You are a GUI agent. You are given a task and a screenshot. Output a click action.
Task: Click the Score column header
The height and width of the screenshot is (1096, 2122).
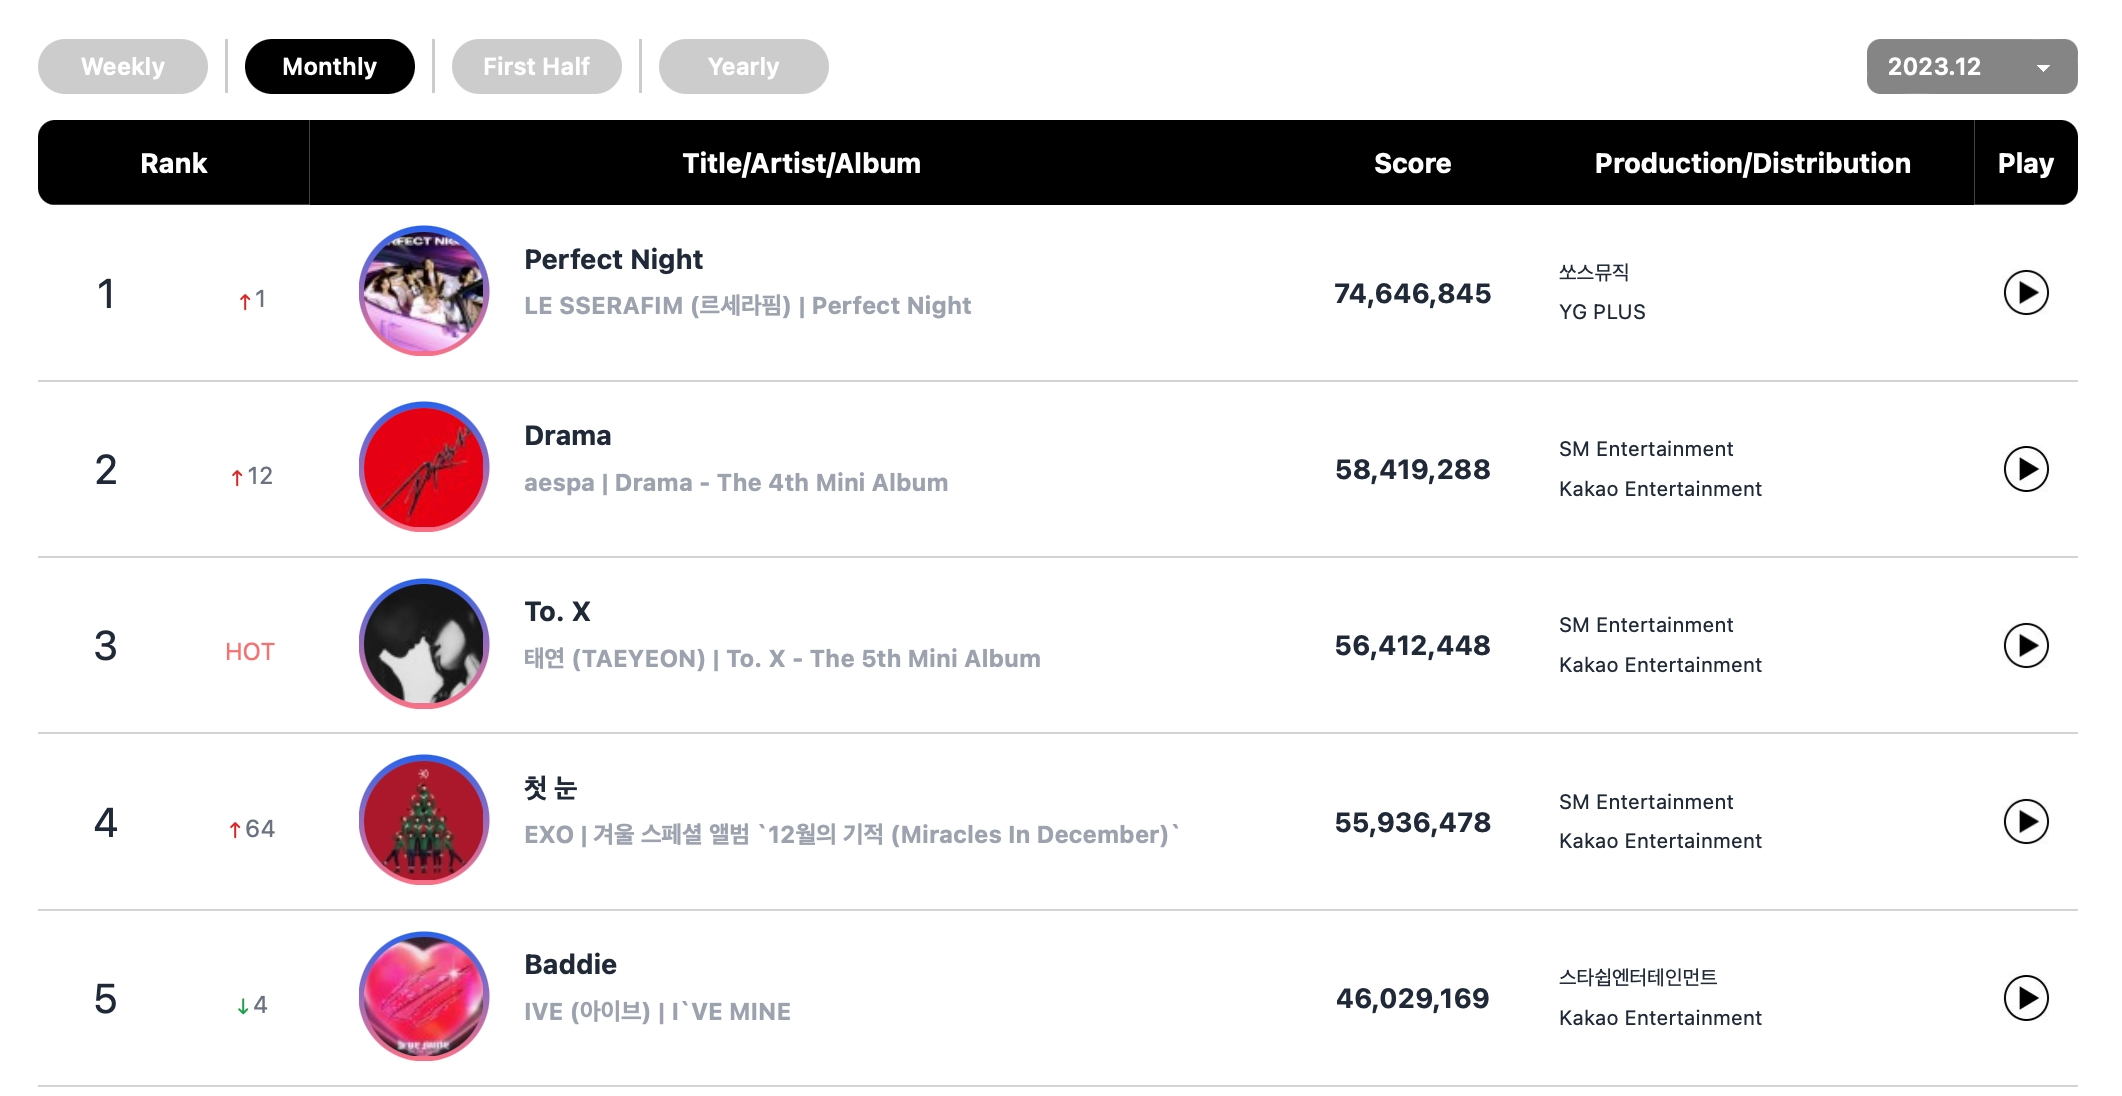coord(1412,163)
